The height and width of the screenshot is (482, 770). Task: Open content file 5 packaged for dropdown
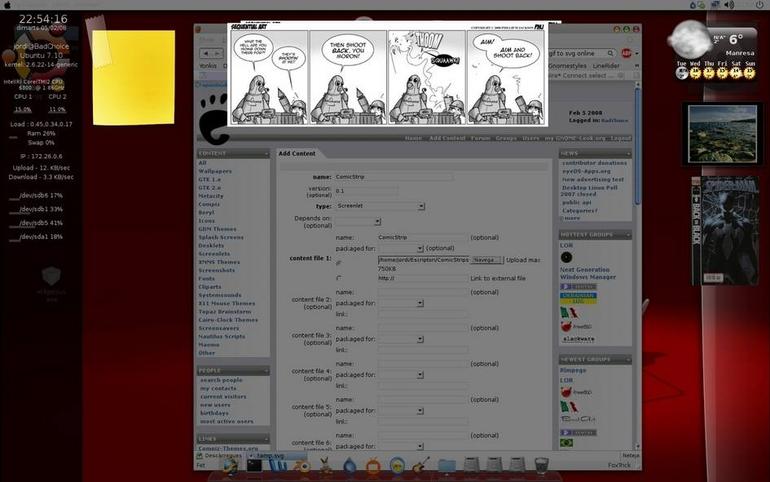point(400,411)
